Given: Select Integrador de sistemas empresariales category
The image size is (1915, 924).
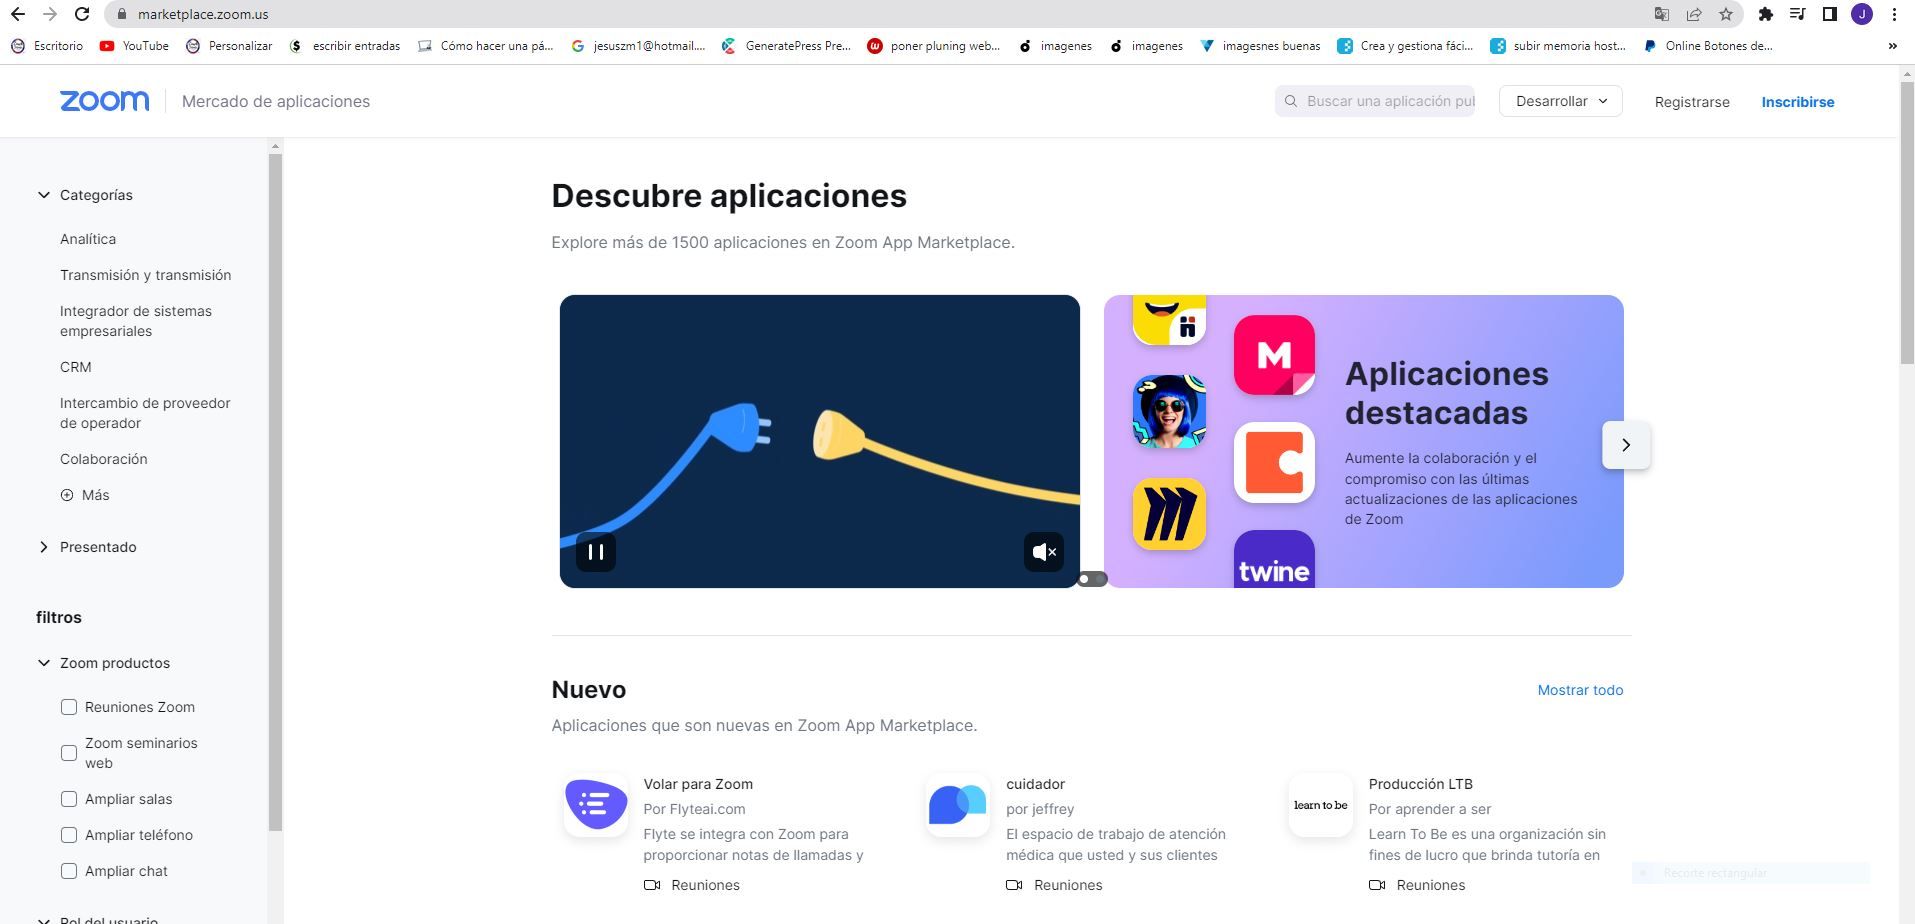Looking at the screenshot, I should point(136,321).
